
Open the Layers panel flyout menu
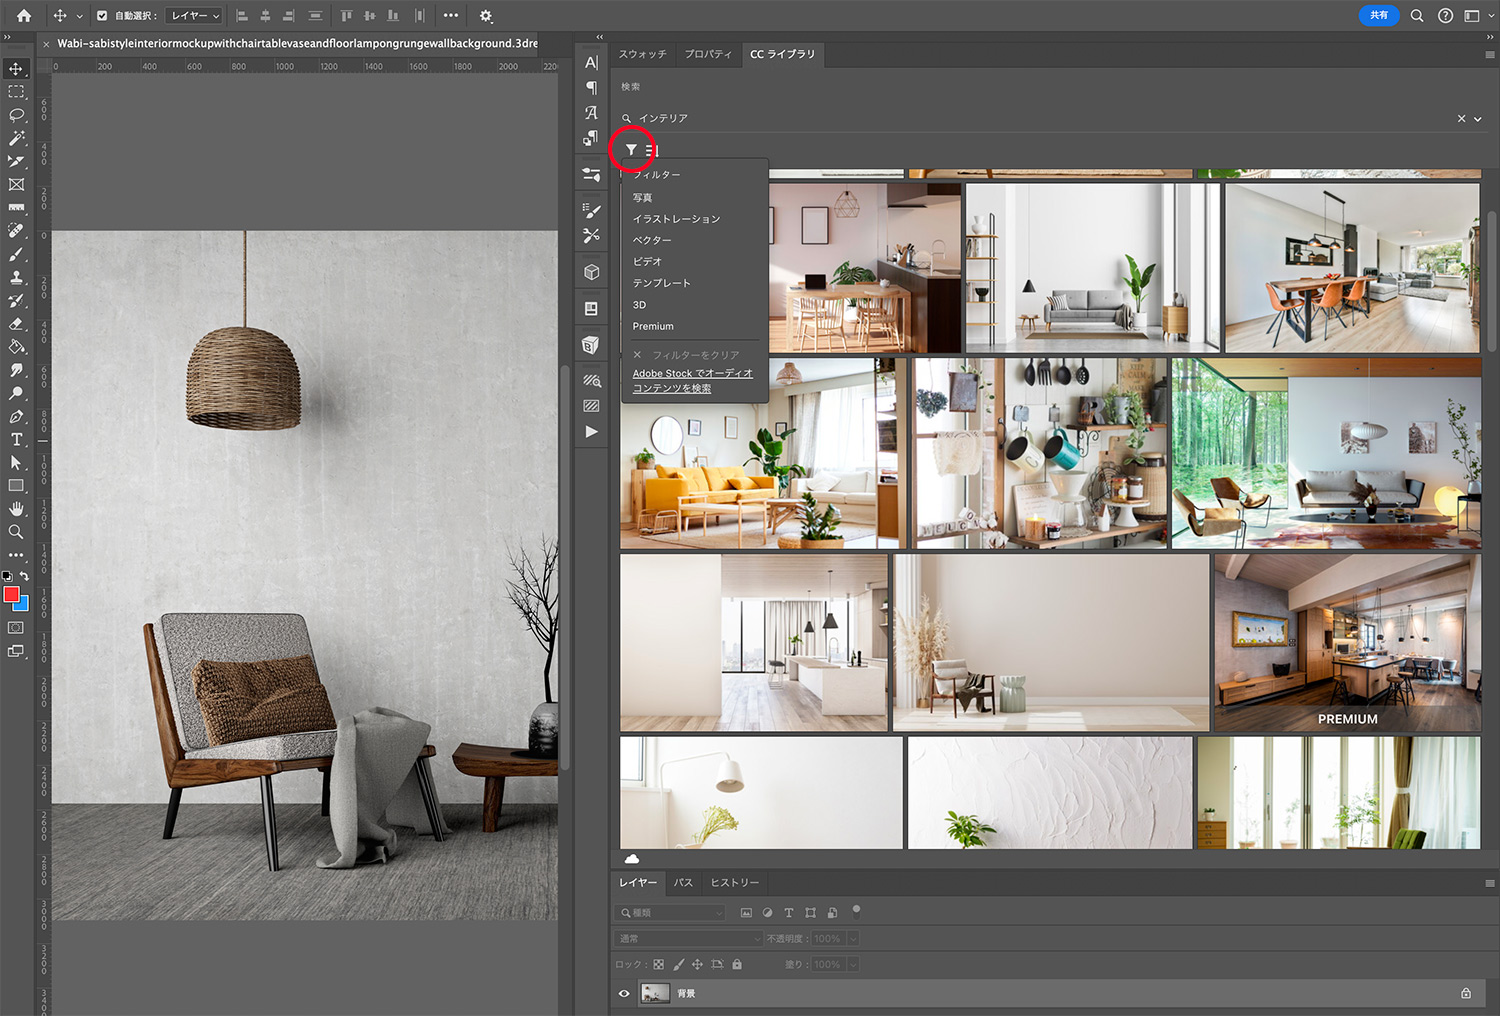point(1489,883)
